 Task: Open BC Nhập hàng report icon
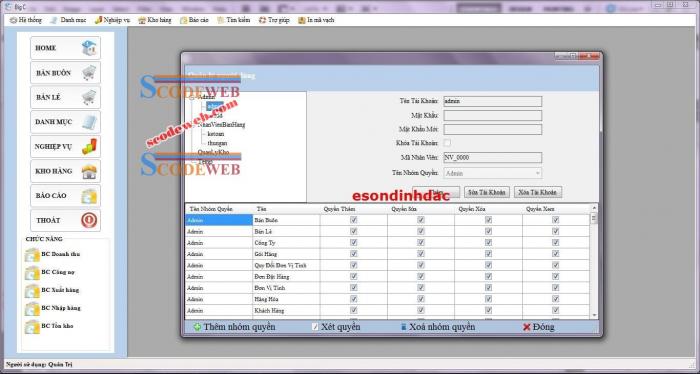pyautogui.click(x=33, y=308)
